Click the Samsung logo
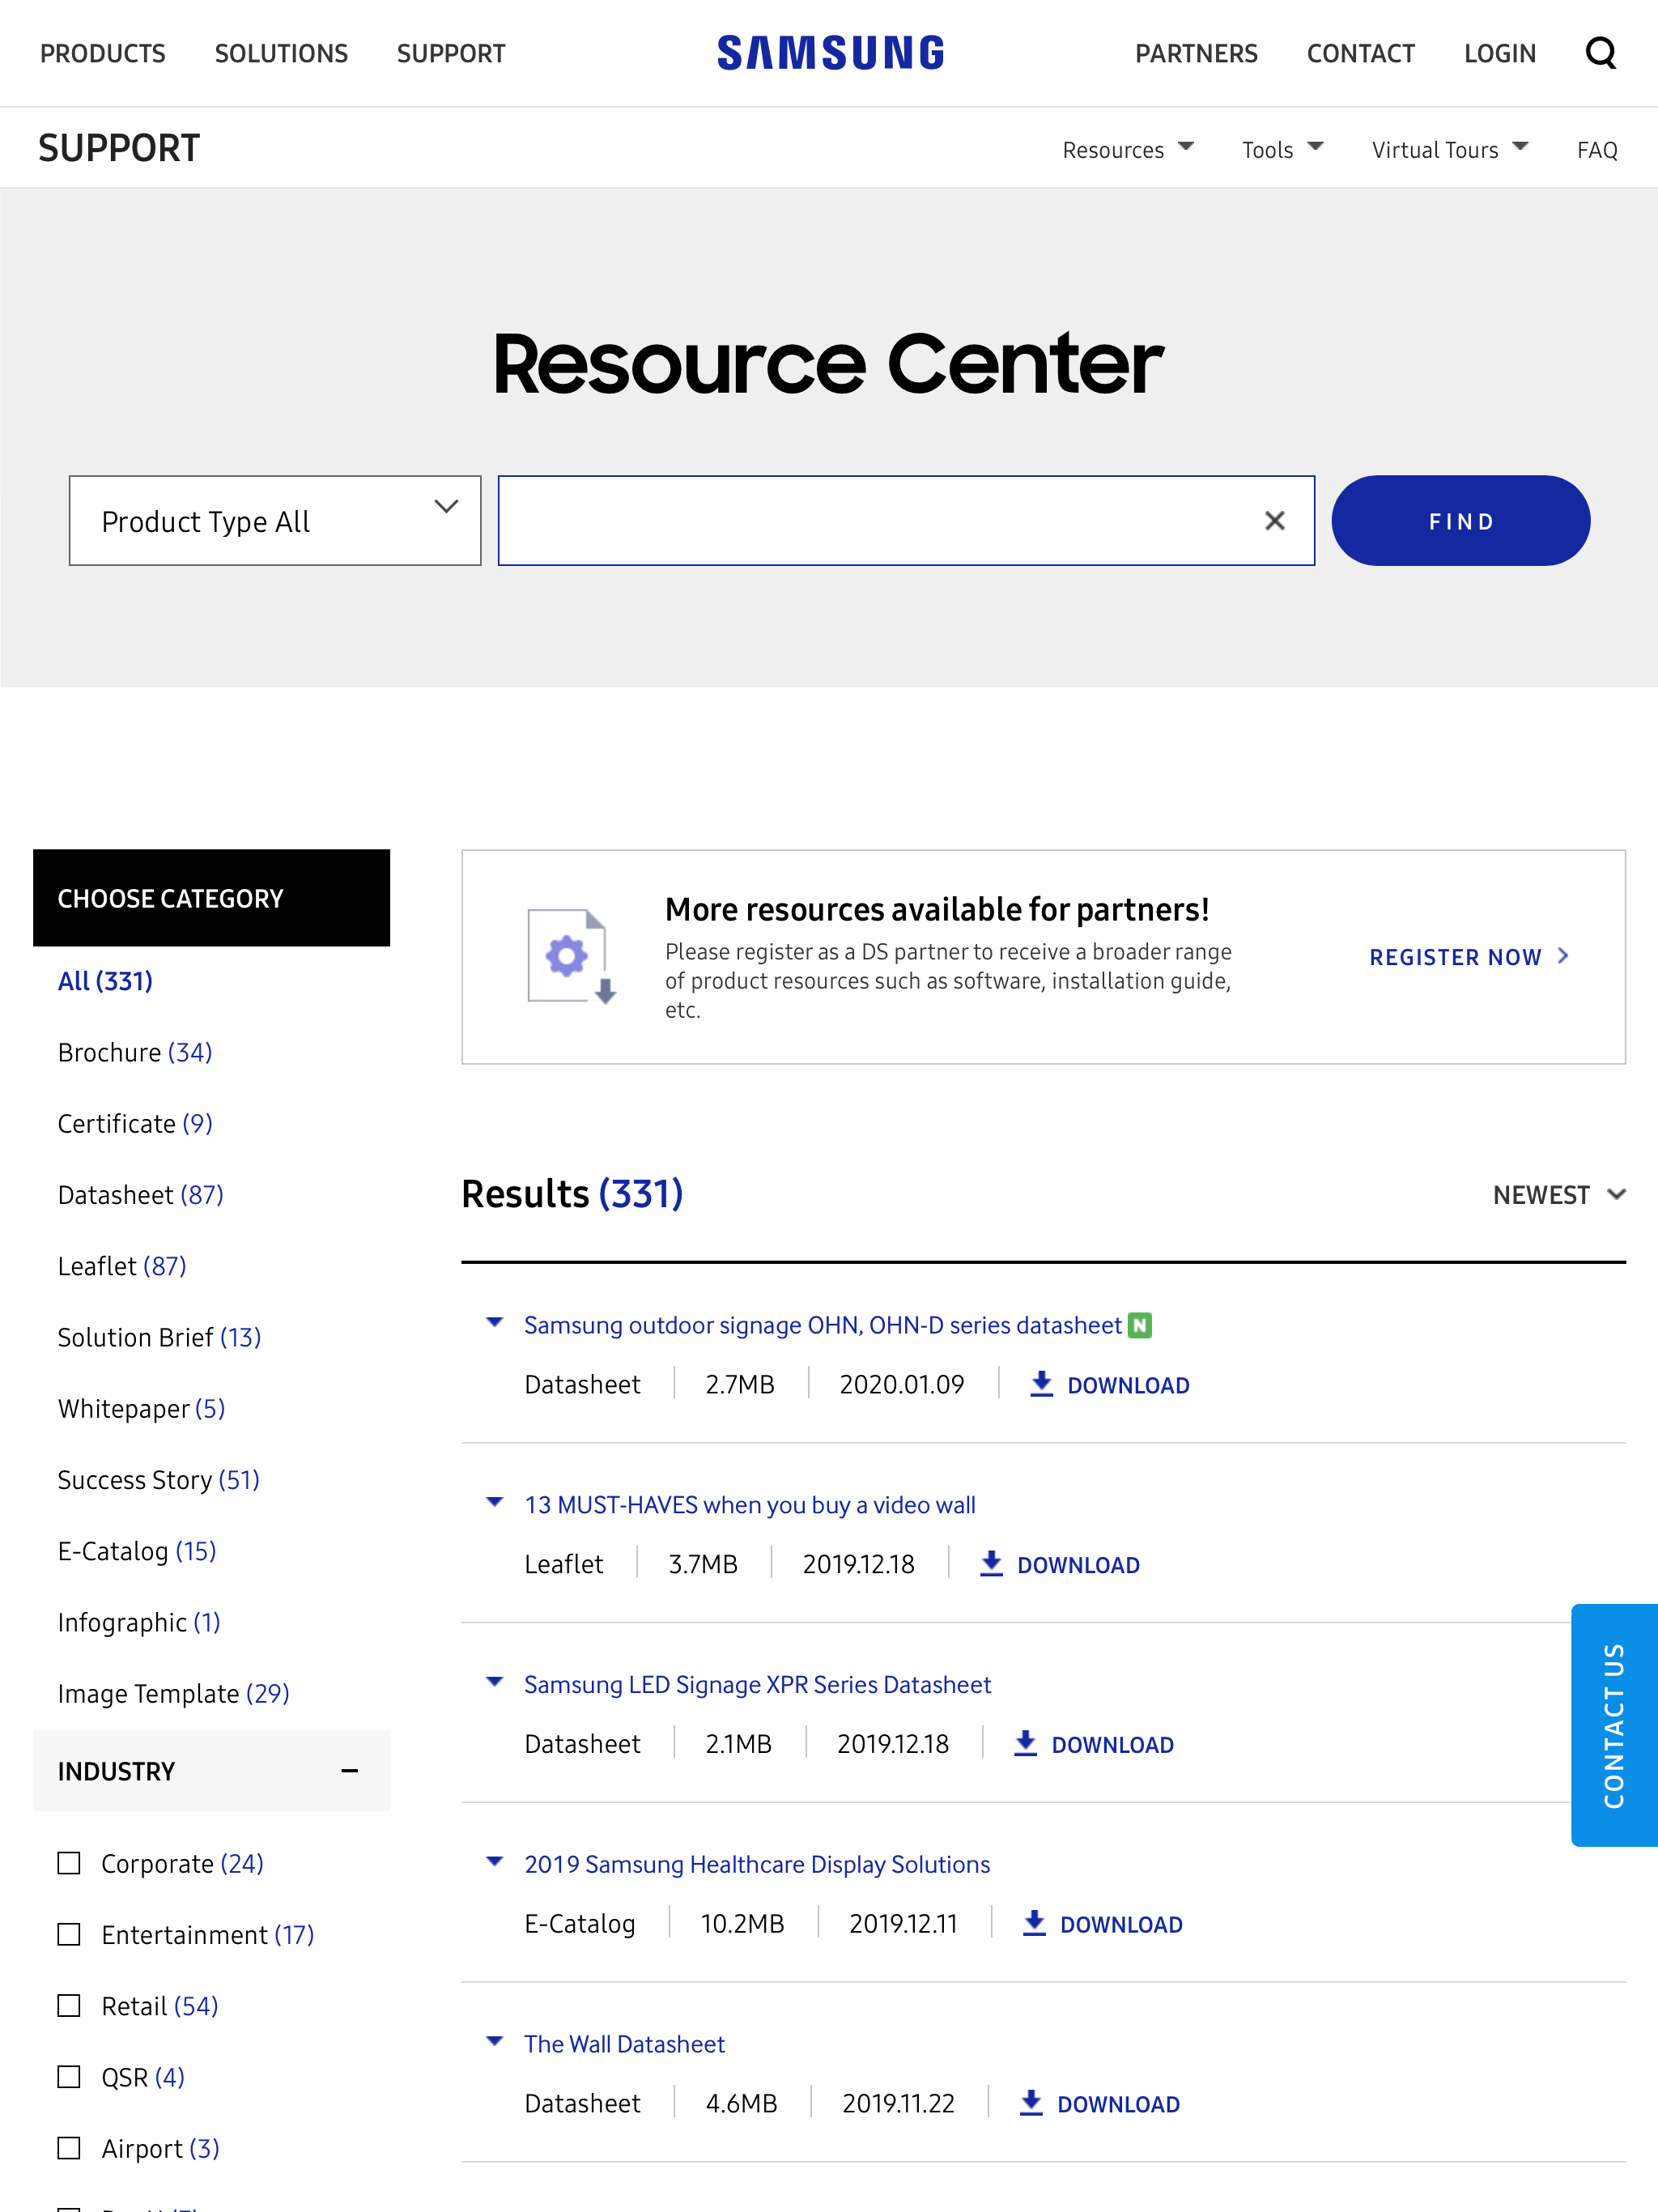Screen dimensions: 1658x2212 [830, 53]
